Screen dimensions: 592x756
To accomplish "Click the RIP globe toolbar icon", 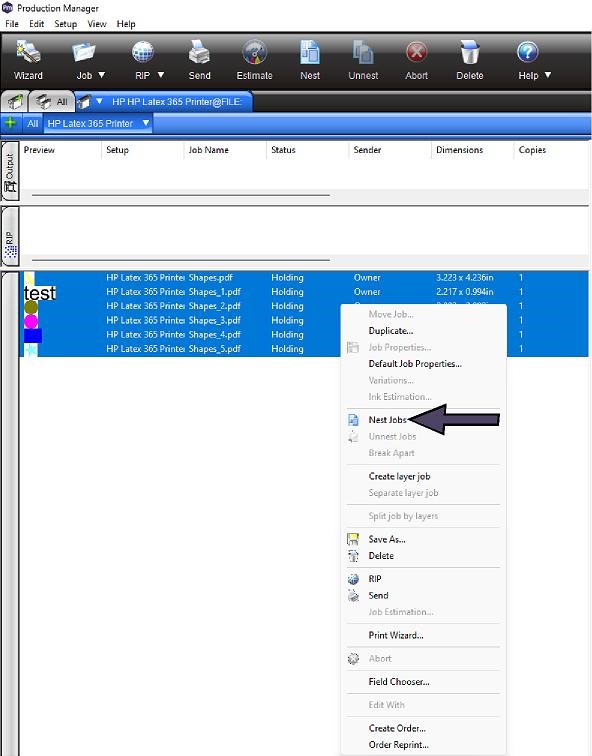I will (143, 52).
